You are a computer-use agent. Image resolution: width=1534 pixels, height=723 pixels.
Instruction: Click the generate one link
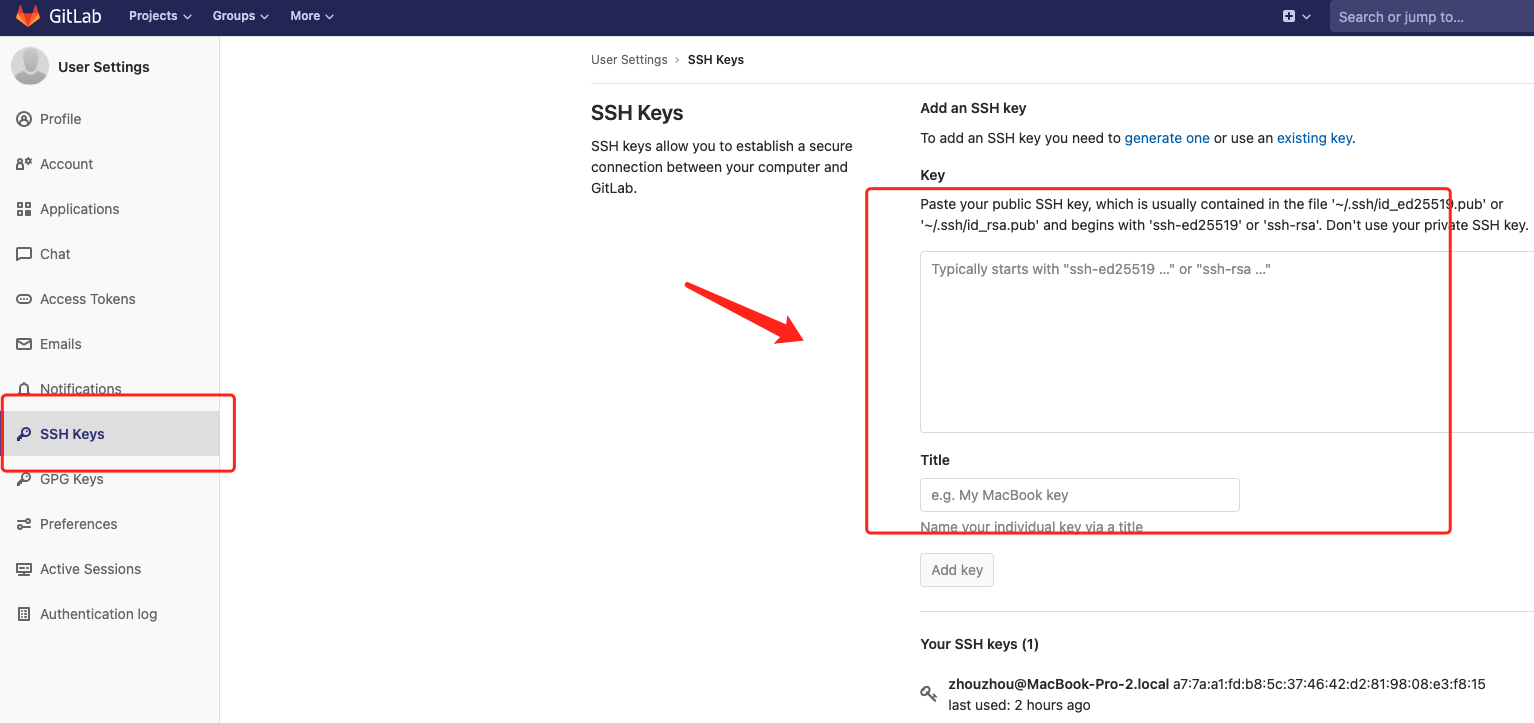(x=1166, y=138)
